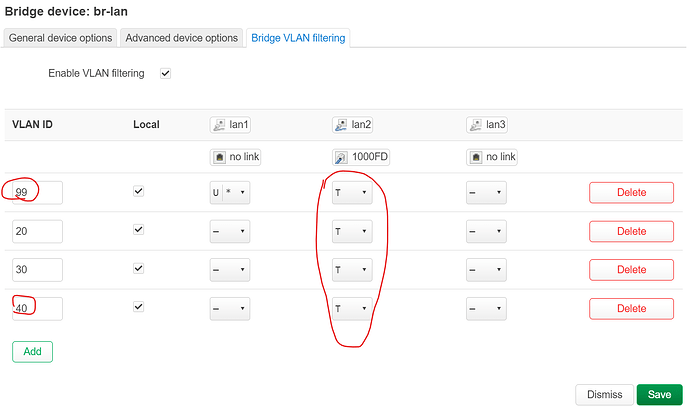
Task: Dismiss the bridge device dialog
Action: 605,395
